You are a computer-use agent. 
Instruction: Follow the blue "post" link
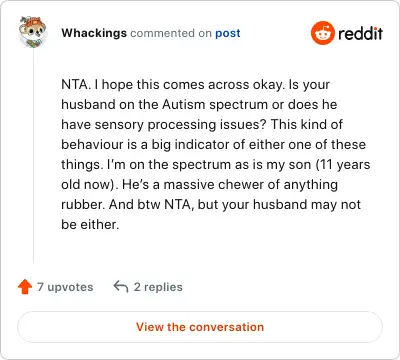pos(228,33)
